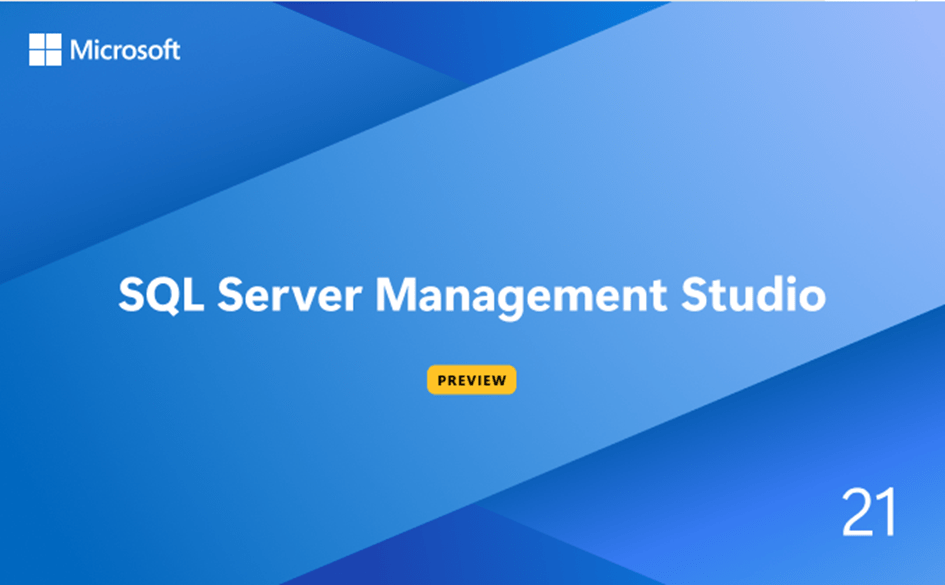Click the top-right square of Microsoft logo

(x=53, y=41)
